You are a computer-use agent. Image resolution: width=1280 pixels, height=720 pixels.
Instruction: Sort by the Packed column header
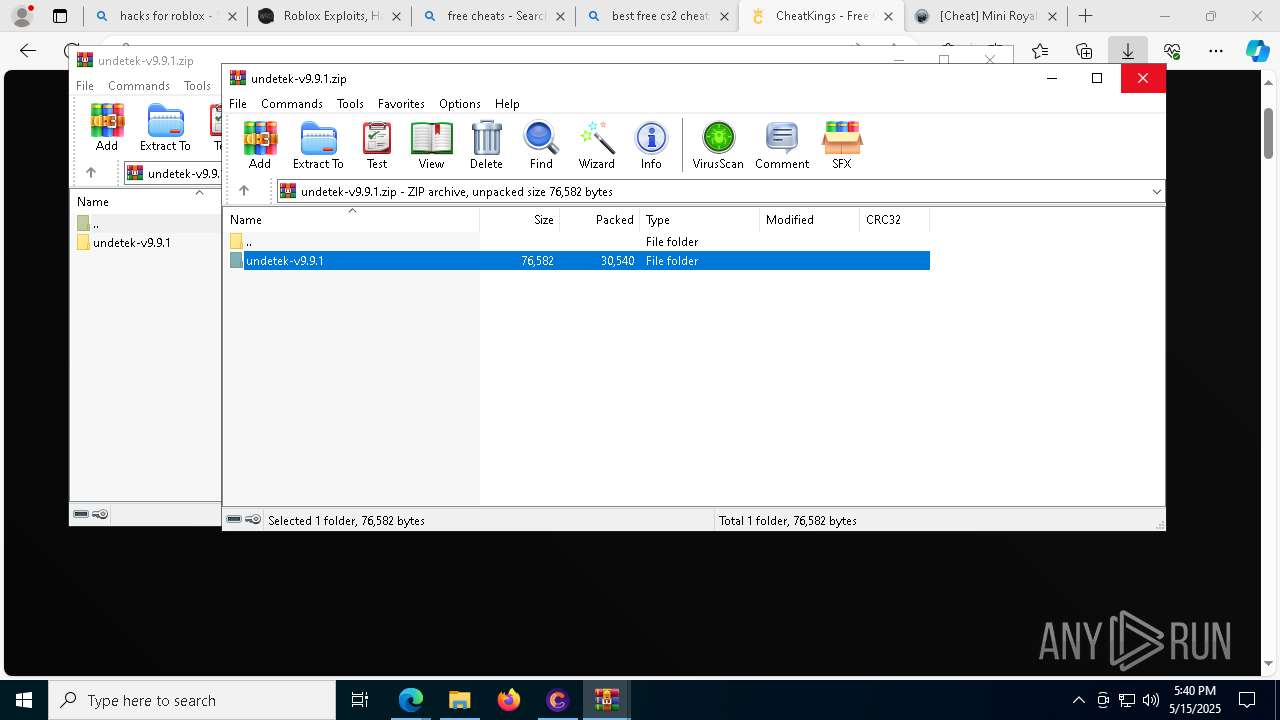coord(599,220)
